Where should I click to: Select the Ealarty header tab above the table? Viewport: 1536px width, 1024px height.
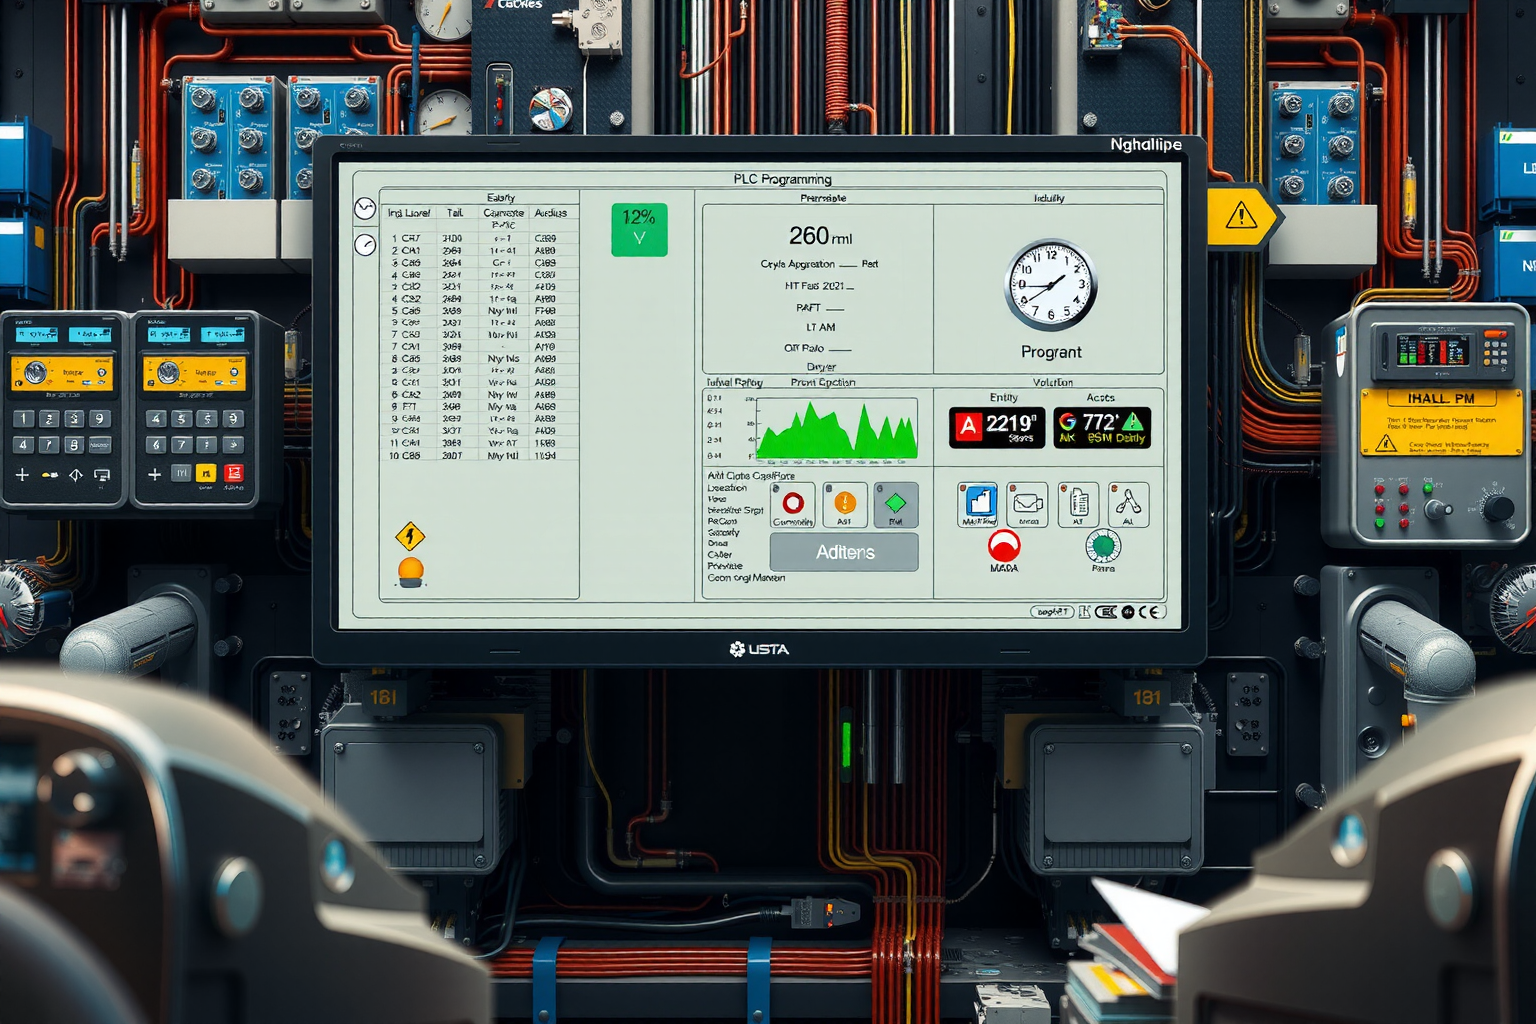click(501, 198)
